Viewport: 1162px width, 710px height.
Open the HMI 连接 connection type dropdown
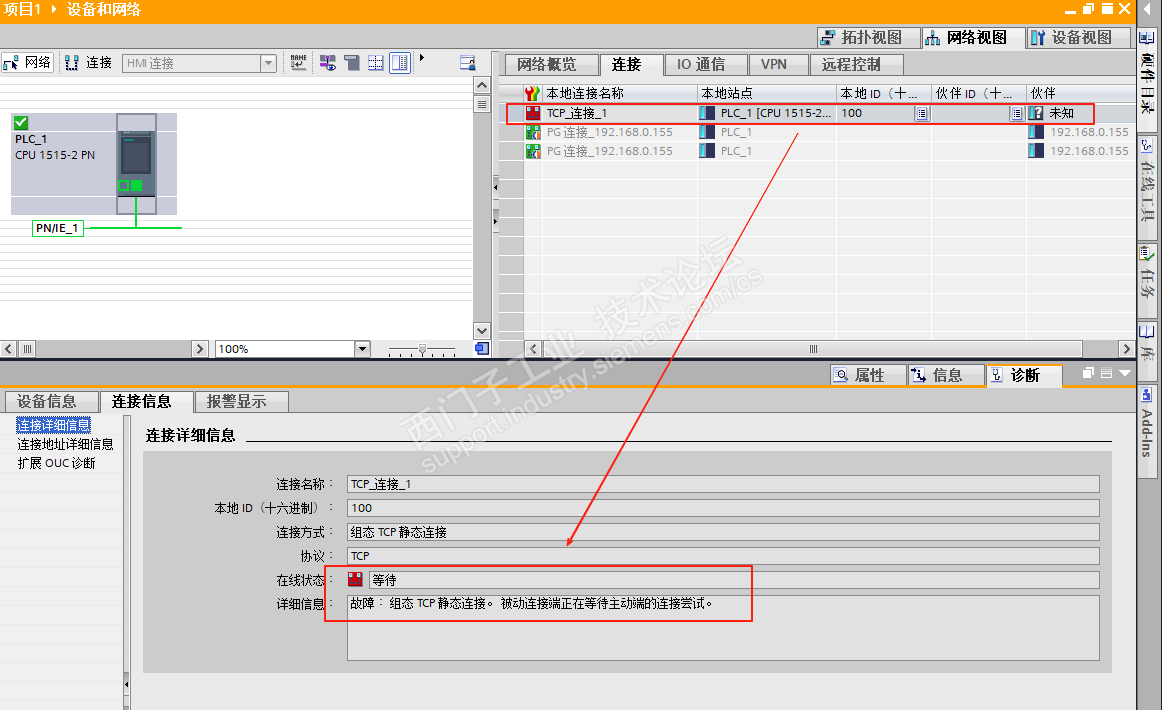268,64
